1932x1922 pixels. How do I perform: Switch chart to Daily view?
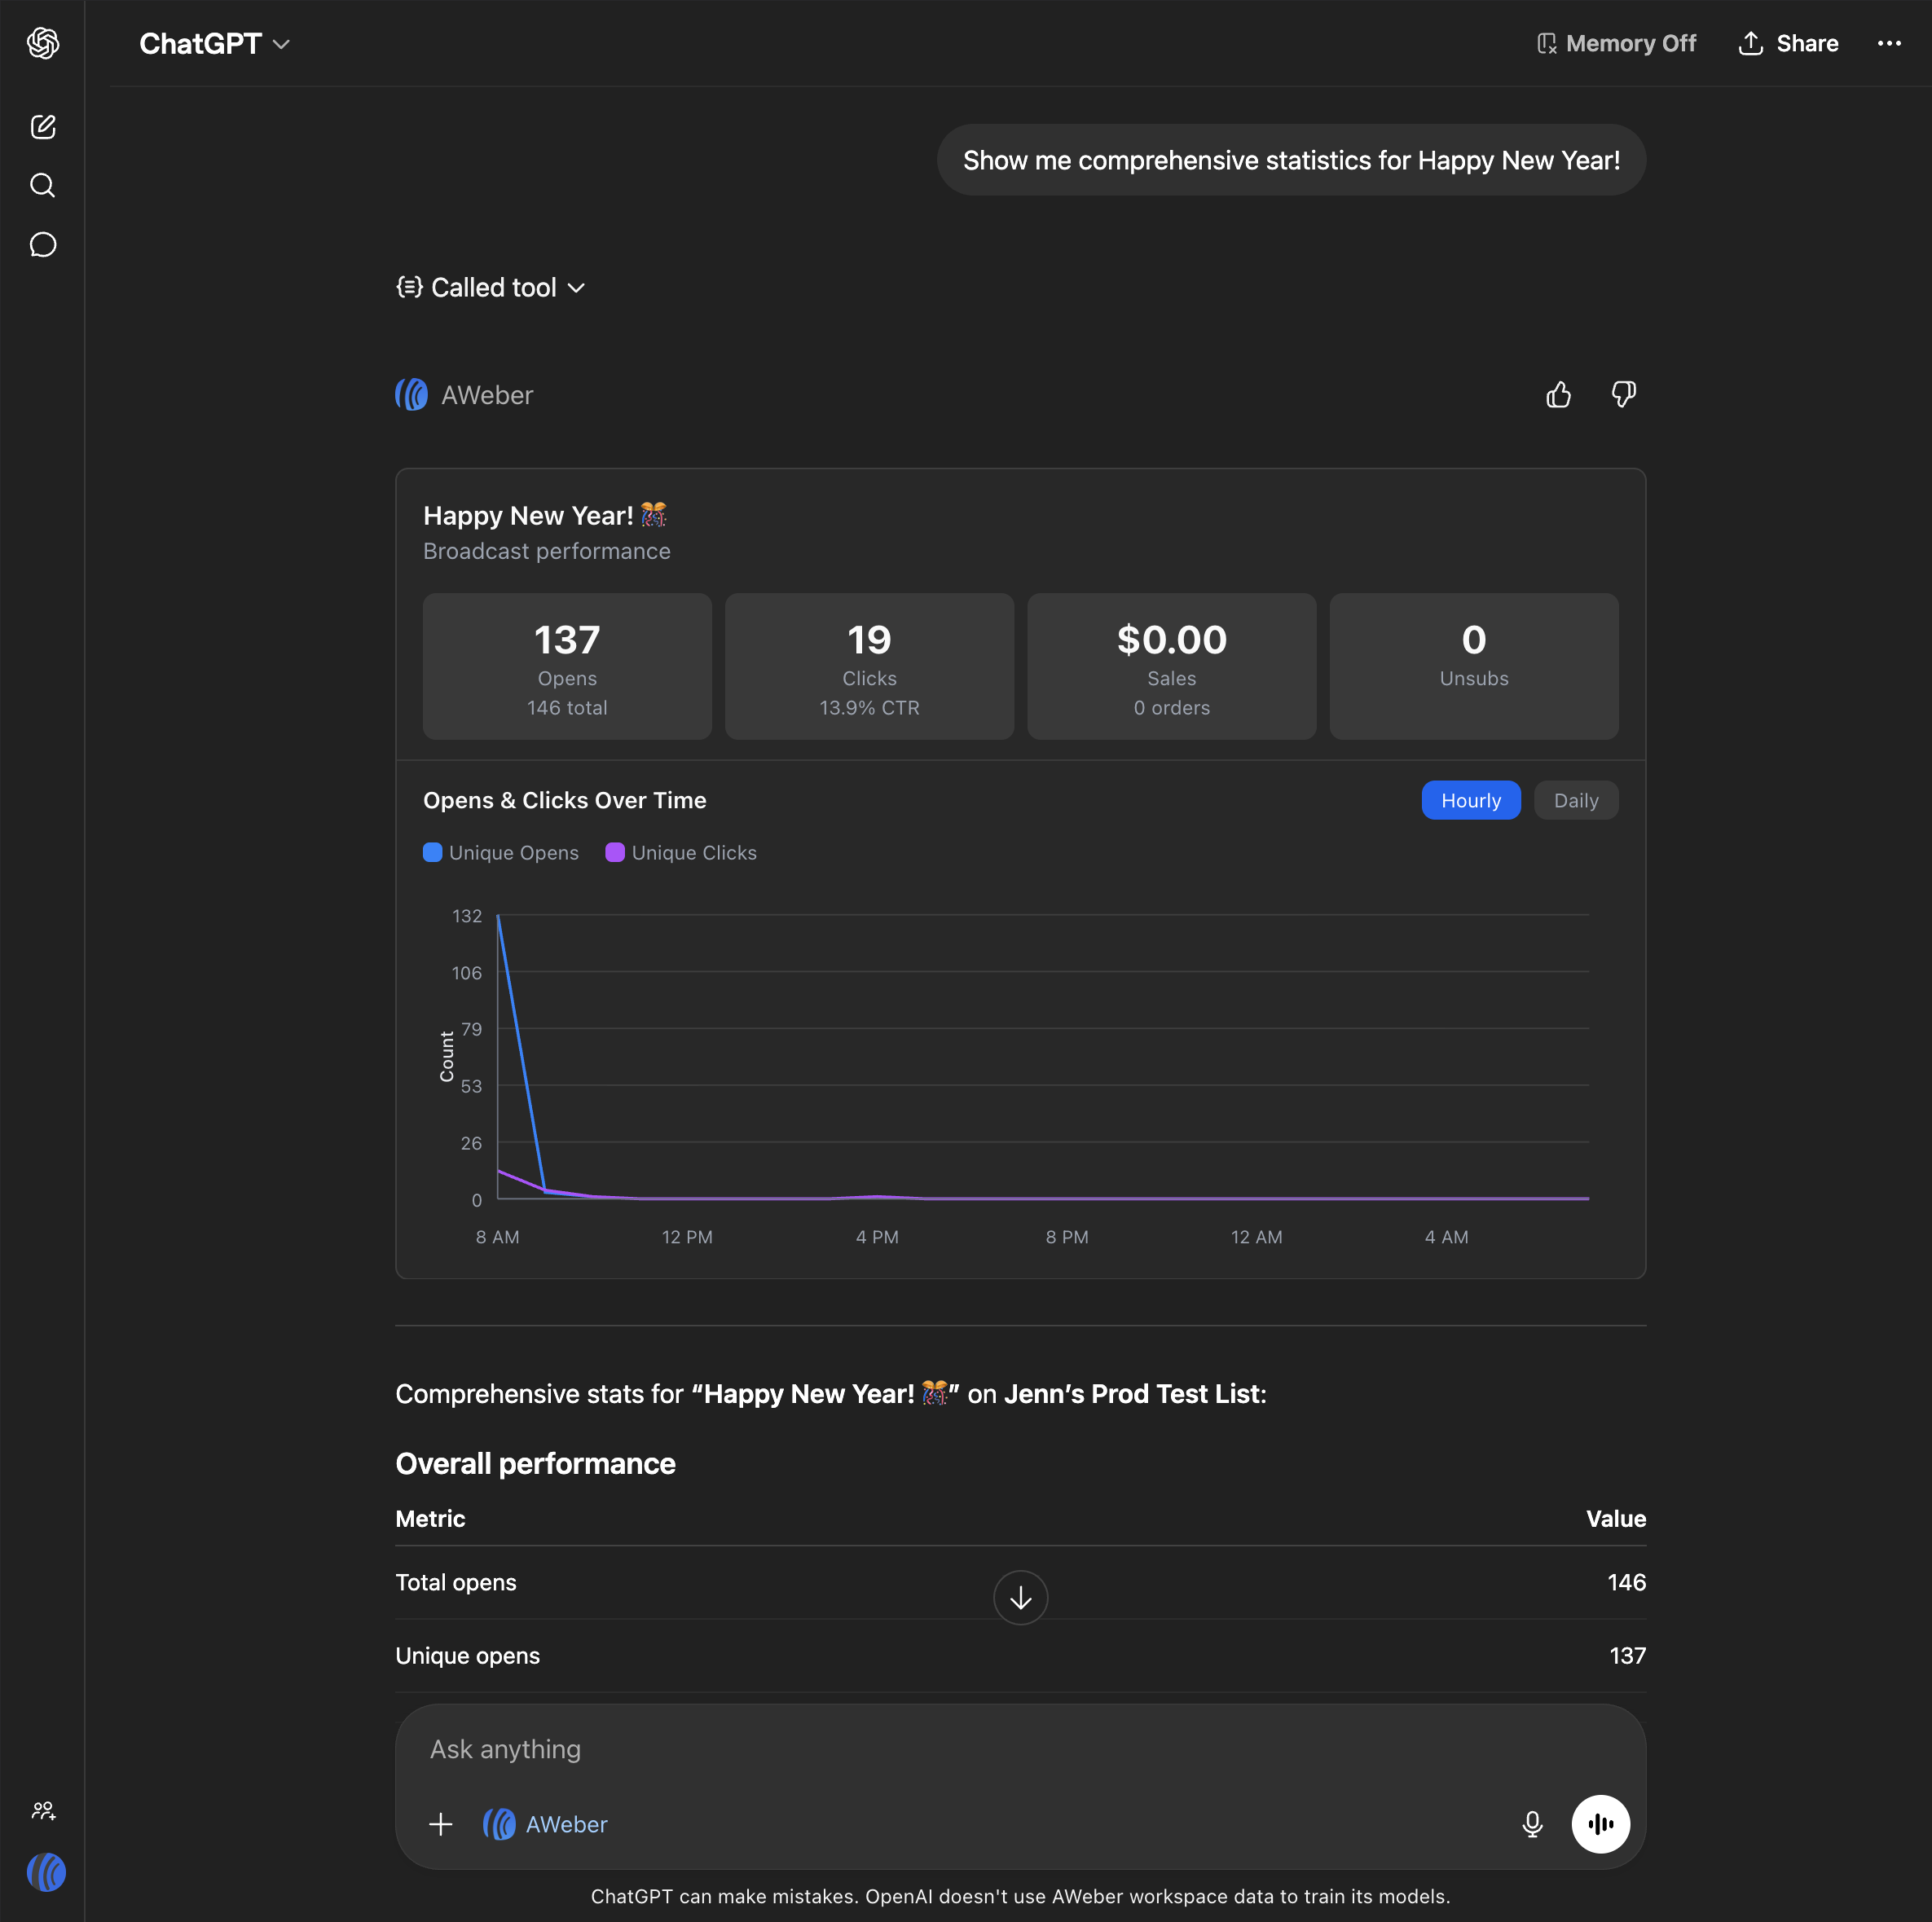point(1575,801)
